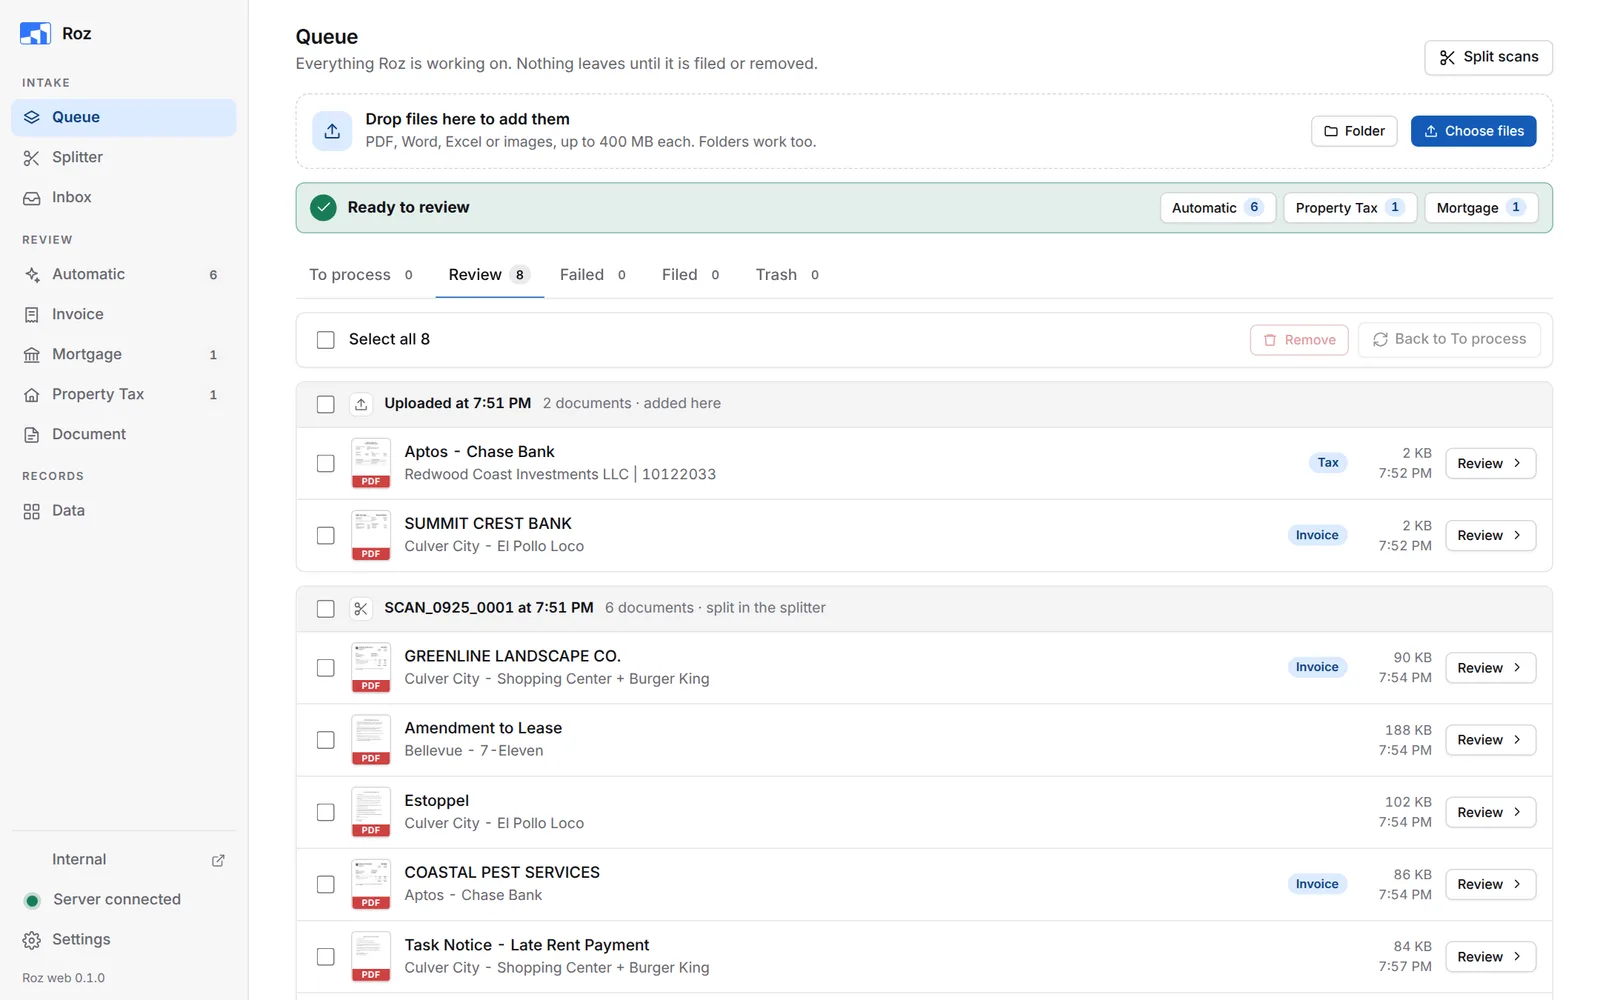Screen dimensions: 1600x1000
Task: Filter by the Property Tax 1 chip
Action: pyautogui.click(x=1350, y=208)
